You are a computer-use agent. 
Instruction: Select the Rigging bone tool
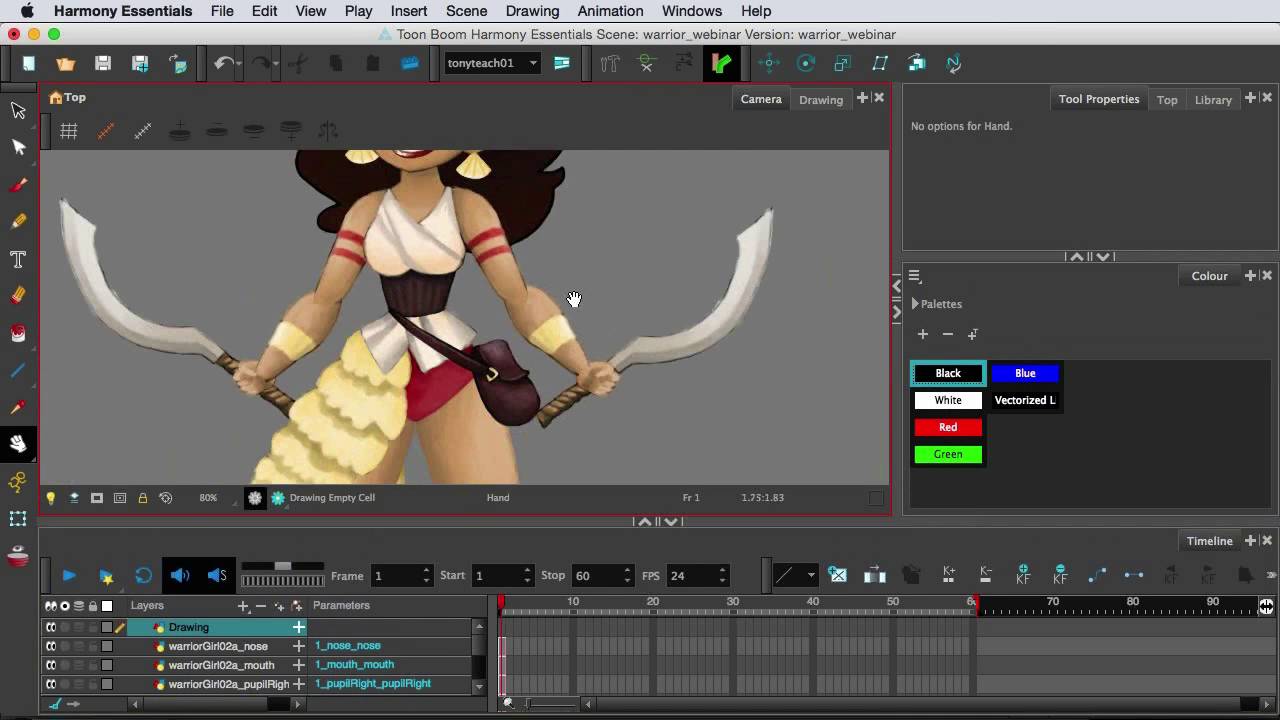pyautogui.click(x=18, y=482)
